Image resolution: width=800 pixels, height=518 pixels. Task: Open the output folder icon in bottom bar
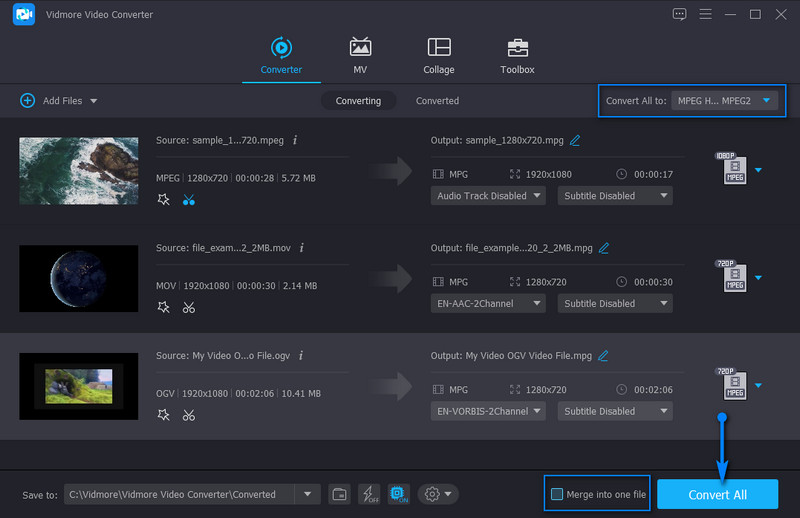(x=339, y=494)
